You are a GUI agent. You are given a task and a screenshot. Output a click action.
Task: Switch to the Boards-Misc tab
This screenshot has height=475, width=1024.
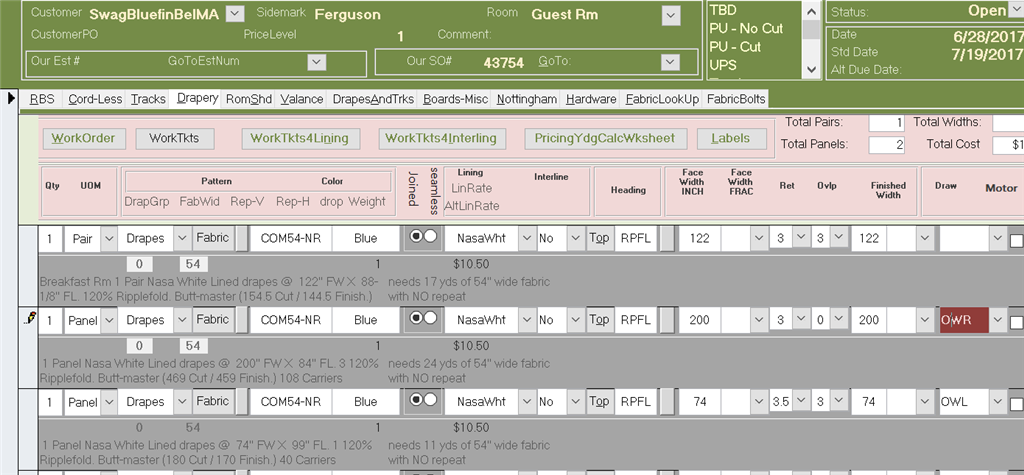pos(455,99)
